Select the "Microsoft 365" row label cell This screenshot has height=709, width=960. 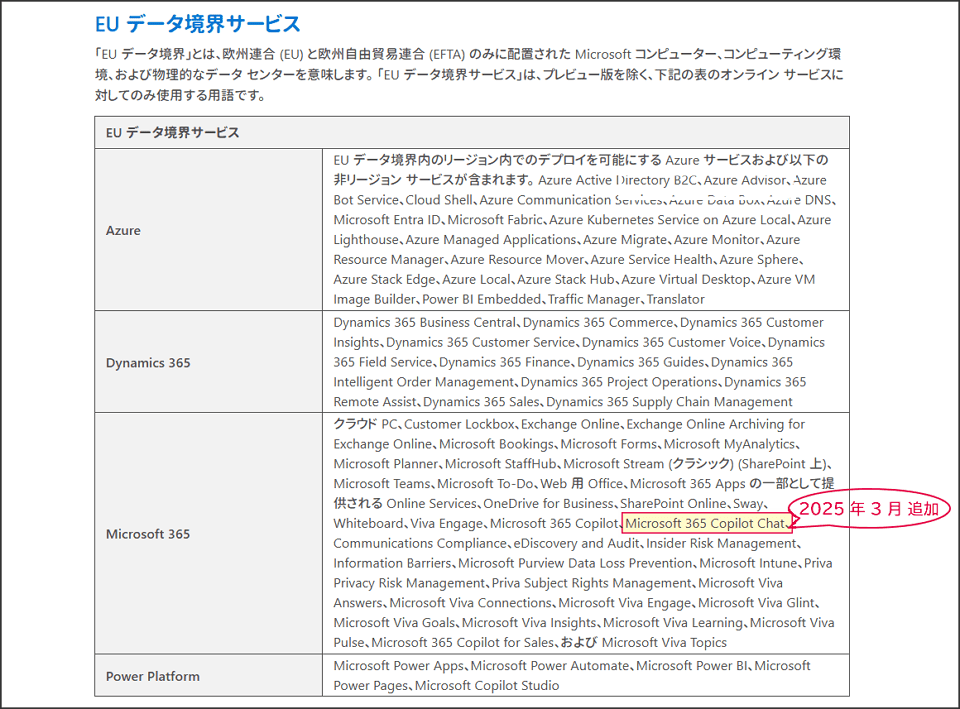pyautogui.click(x=208, y=533)
